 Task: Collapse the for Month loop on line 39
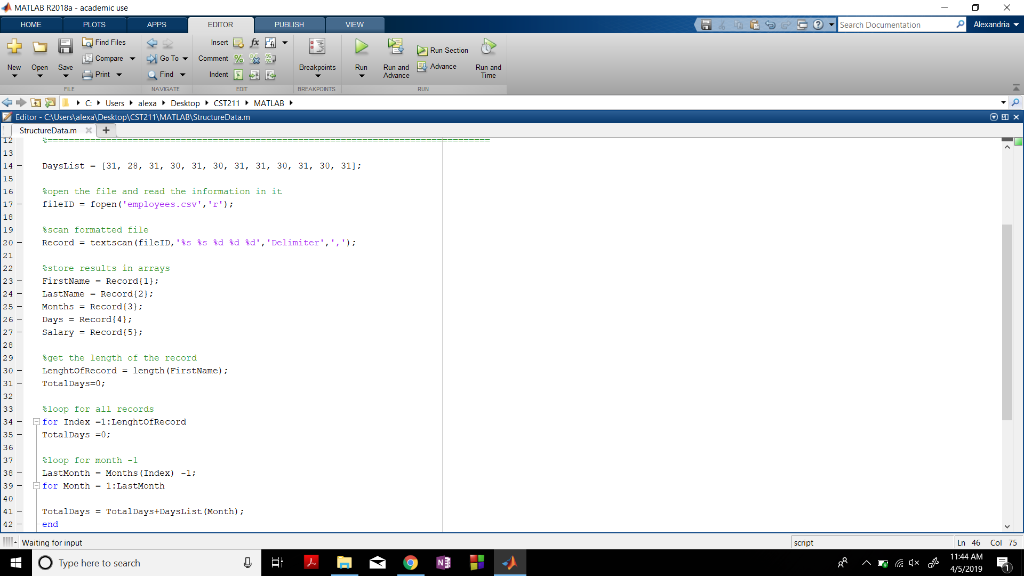coord(37,486)
